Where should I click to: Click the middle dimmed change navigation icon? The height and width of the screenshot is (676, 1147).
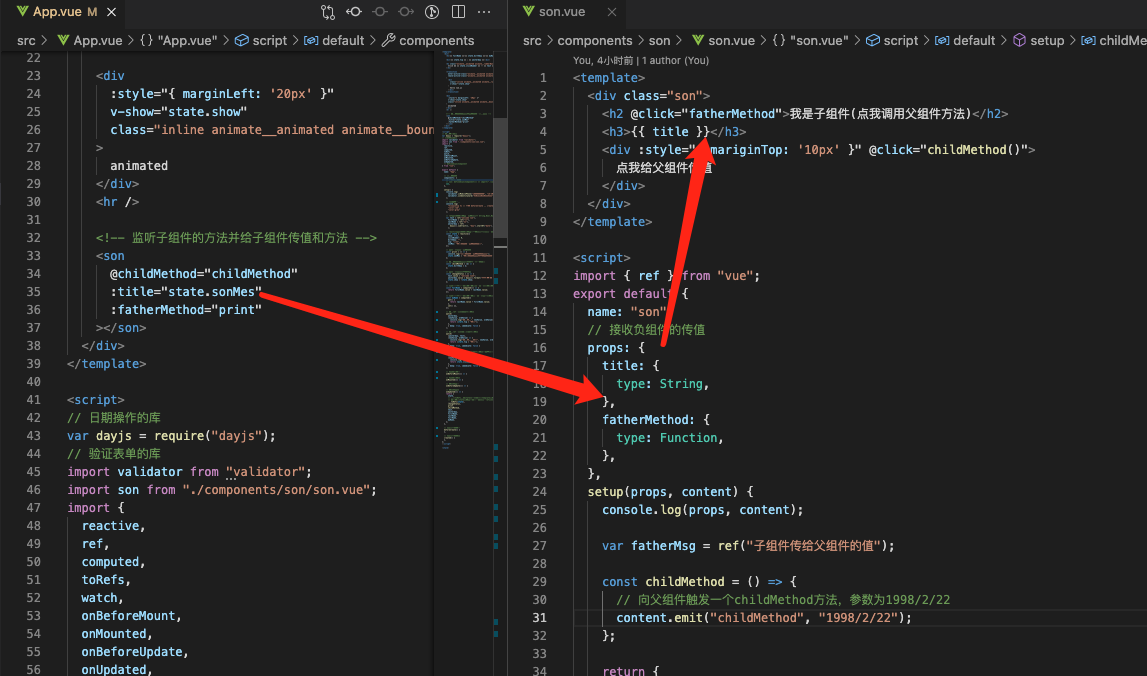380,12
